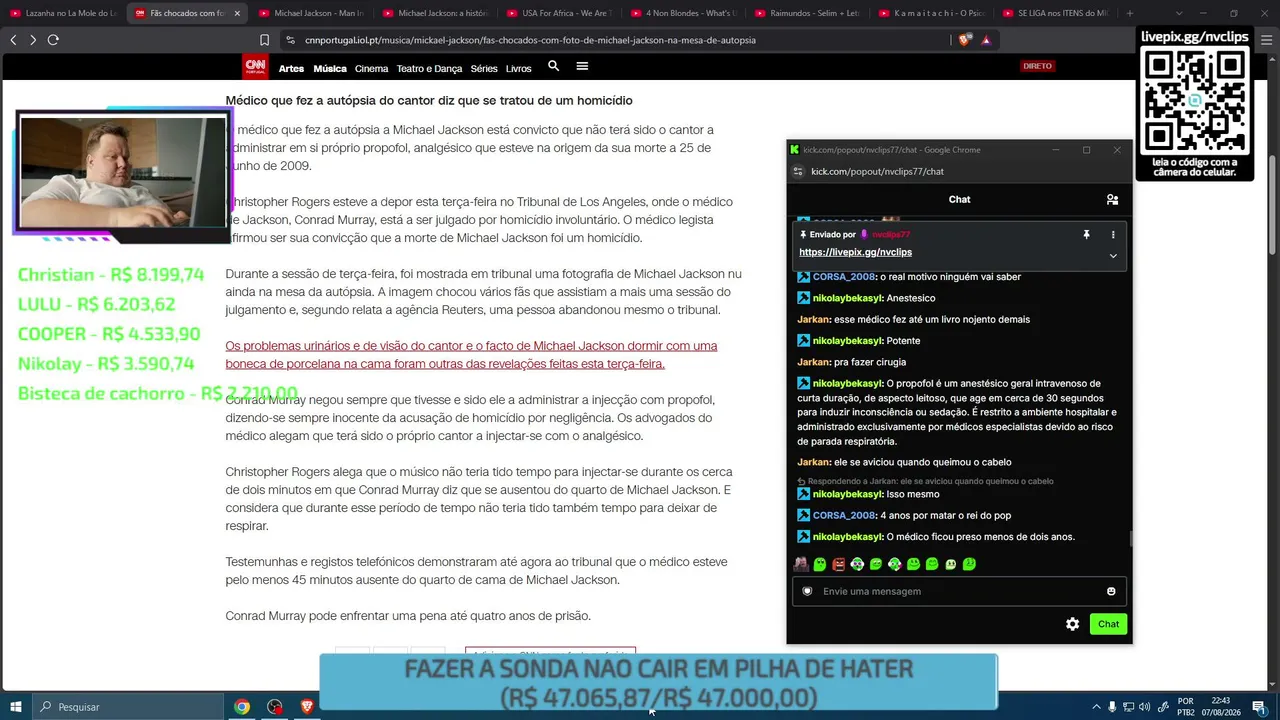This screenshot has height=720, width=1280.
Task: Open the Teatro e Dança section
Action: (429, 68)
